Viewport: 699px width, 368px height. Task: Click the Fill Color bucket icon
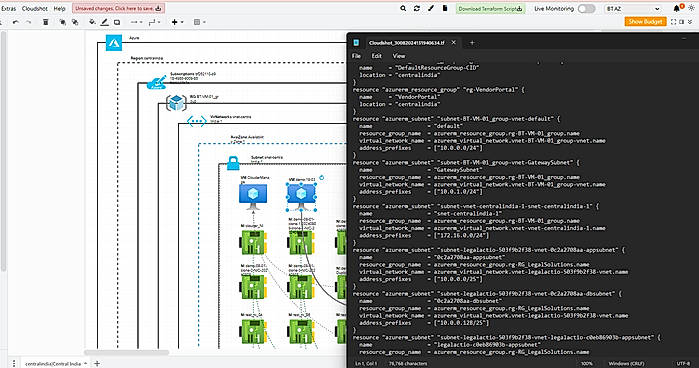coord(92,22)
